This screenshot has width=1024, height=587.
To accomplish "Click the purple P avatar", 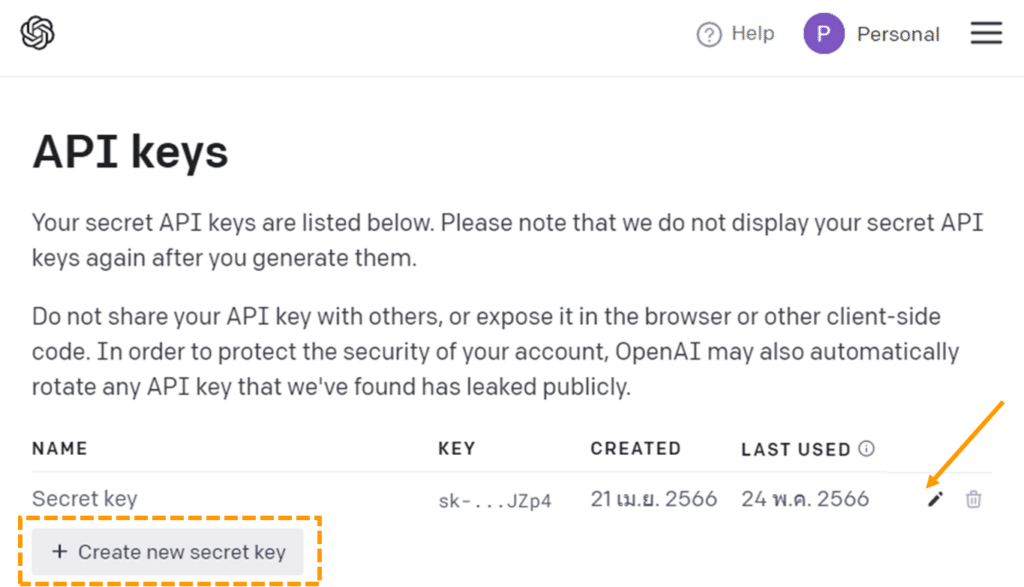I will point(824,34).
